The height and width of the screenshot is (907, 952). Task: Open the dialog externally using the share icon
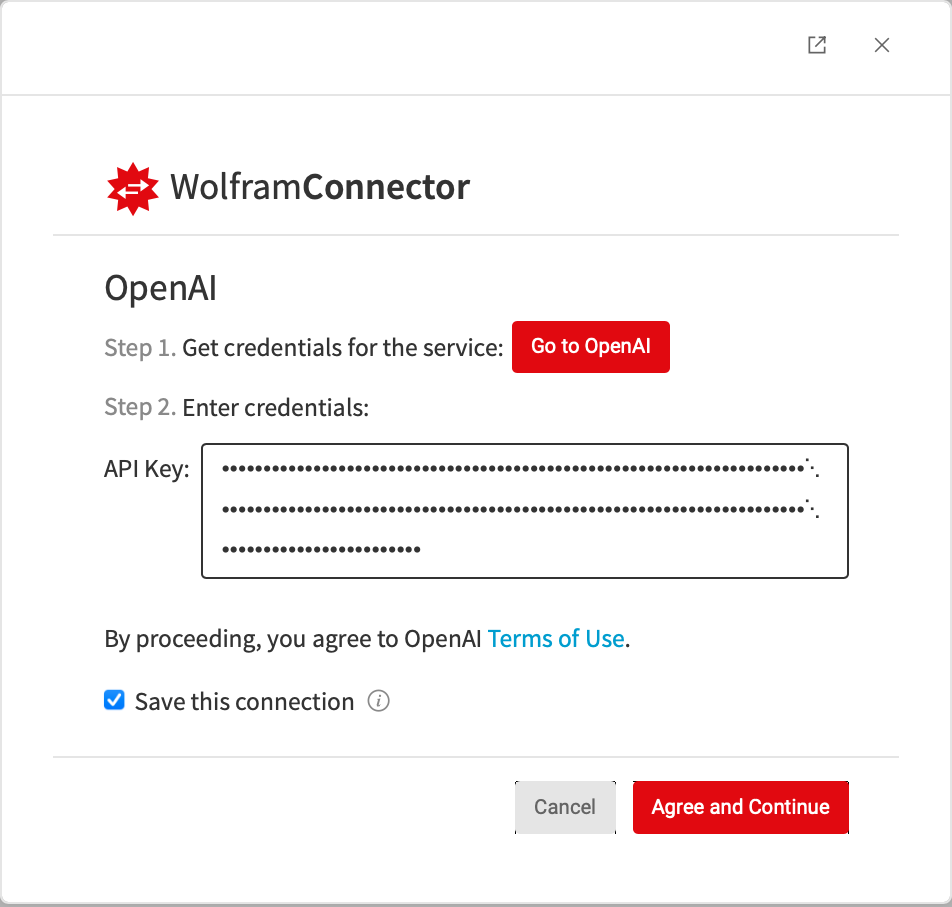[x=816, y=45]
